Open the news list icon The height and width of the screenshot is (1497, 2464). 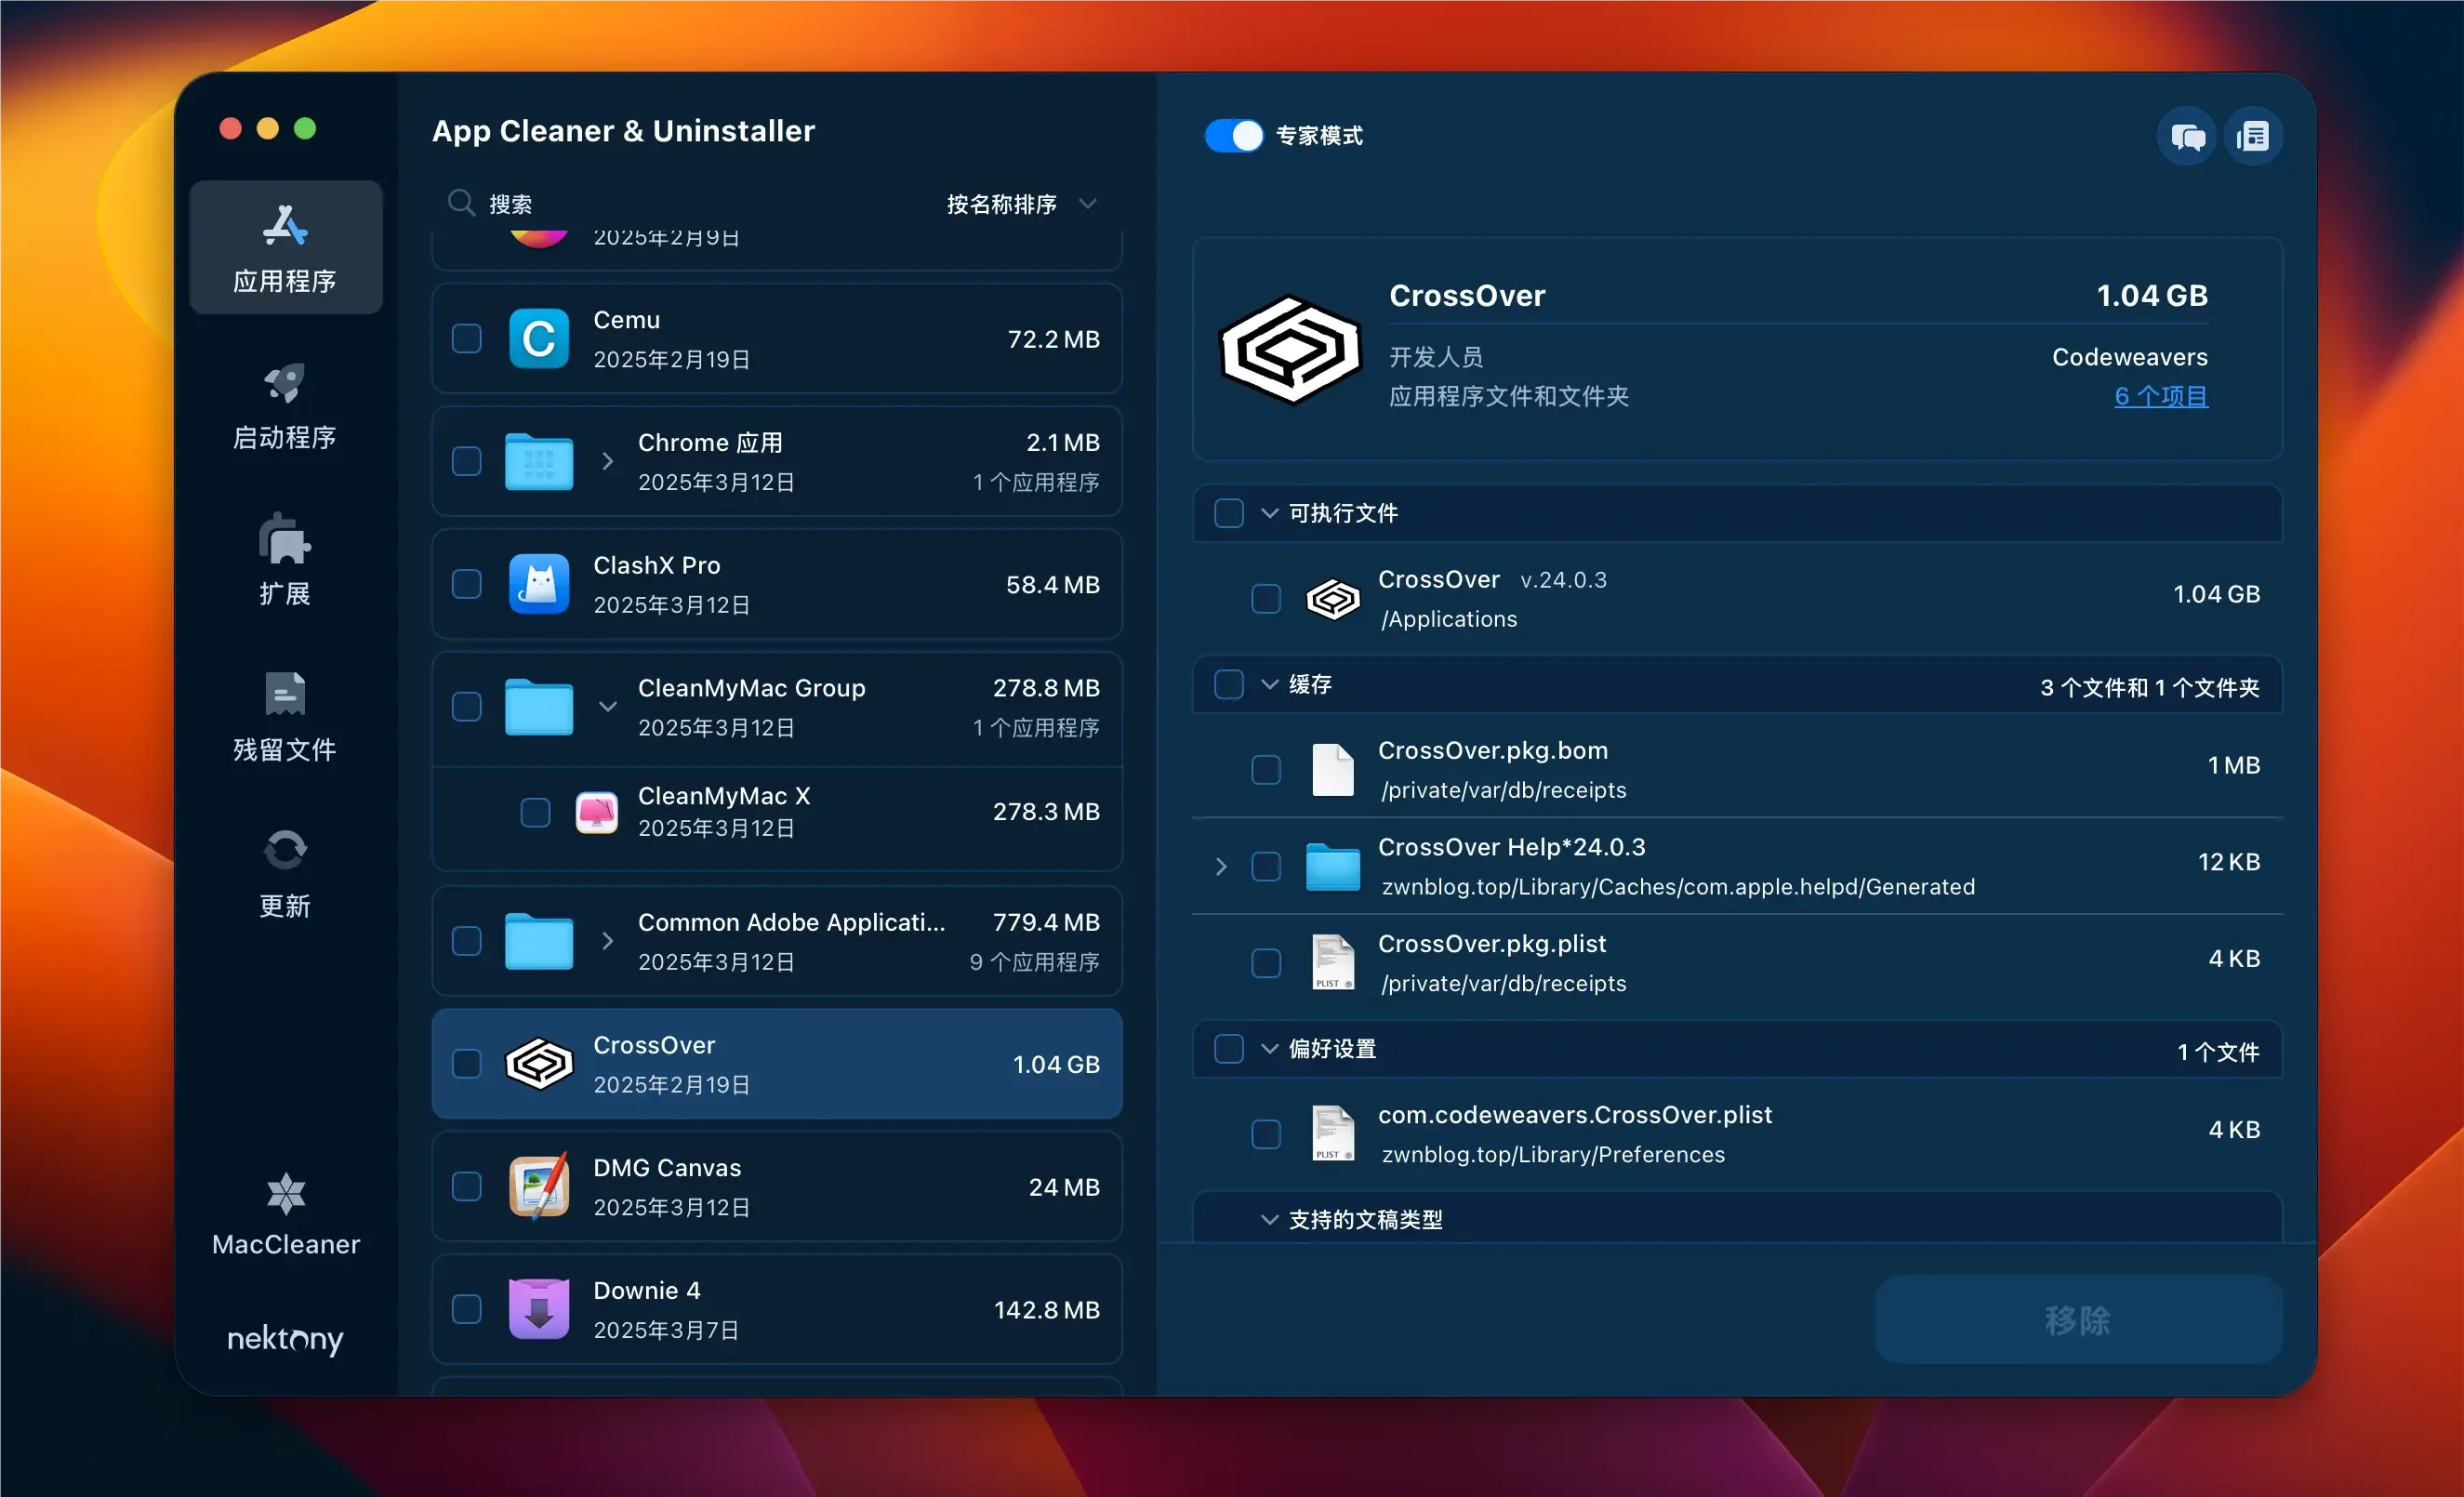tap(2252, 136)
